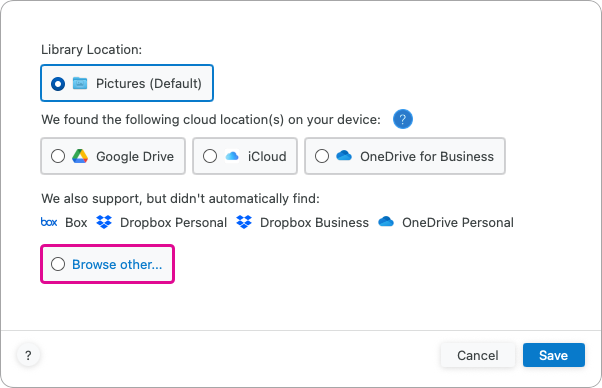This screenshot has height=388, width=602.
Task: Select the Pictures (Default) radio button
Action: (58, 83)
